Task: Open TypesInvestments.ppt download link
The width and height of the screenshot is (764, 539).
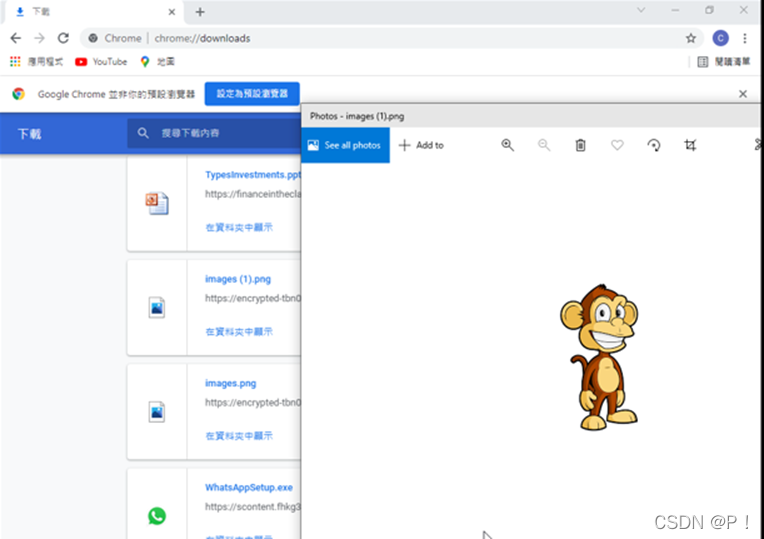Action: point(253,174)
